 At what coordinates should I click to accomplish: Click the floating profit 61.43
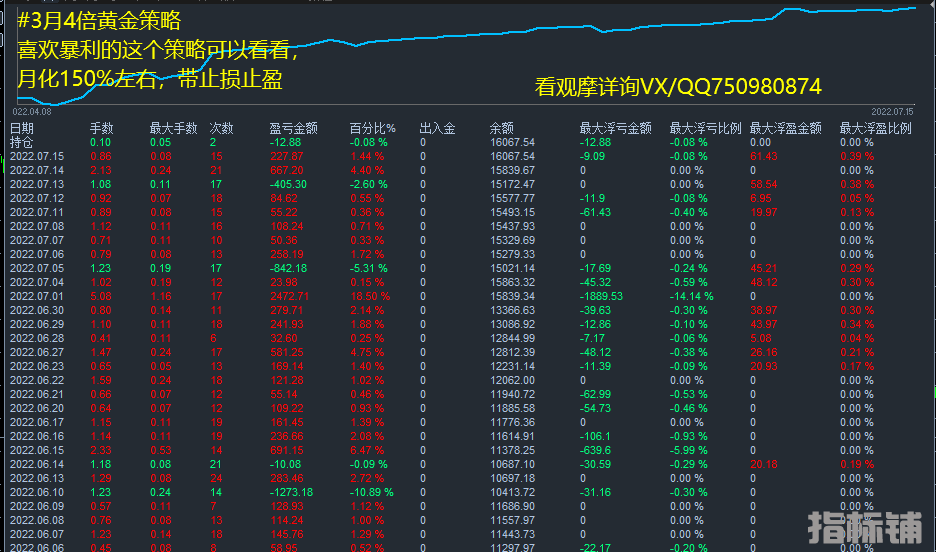[763, 156]
